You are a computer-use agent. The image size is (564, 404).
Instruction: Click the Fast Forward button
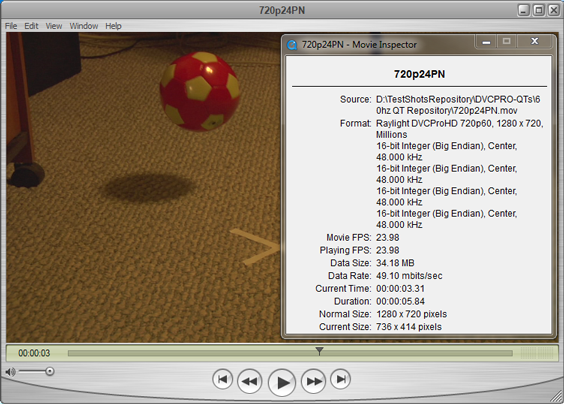(314, 381)
